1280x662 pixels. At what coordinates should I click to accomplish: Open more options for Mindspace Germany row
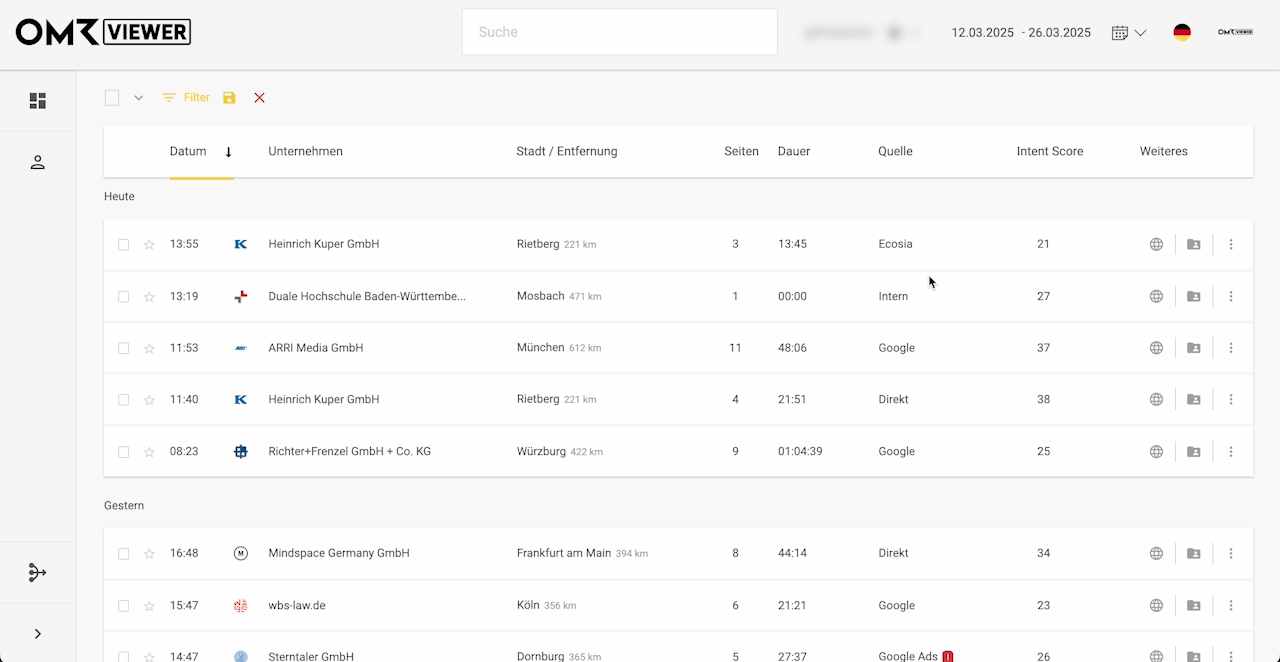pyautogui.click(x=1231, y=554)
